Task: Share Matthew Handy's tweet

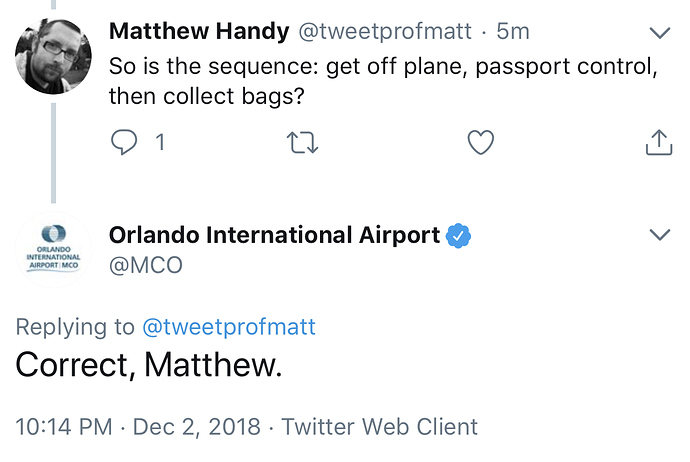Action: (x=658, y=143)
